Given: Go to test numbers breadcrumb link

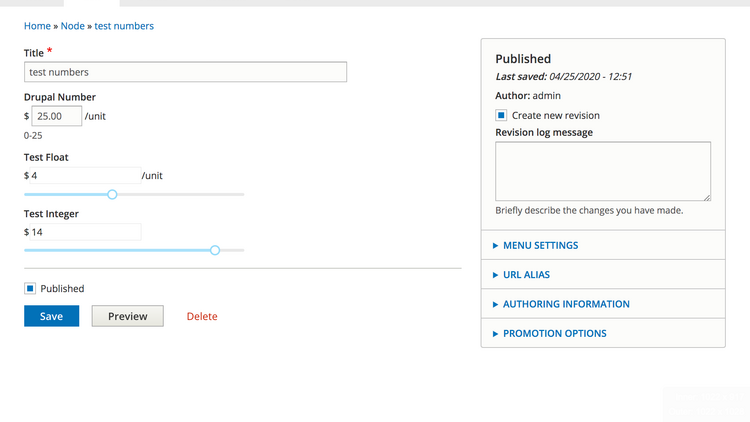Looking at the screenshot, I should coord(124,26).
